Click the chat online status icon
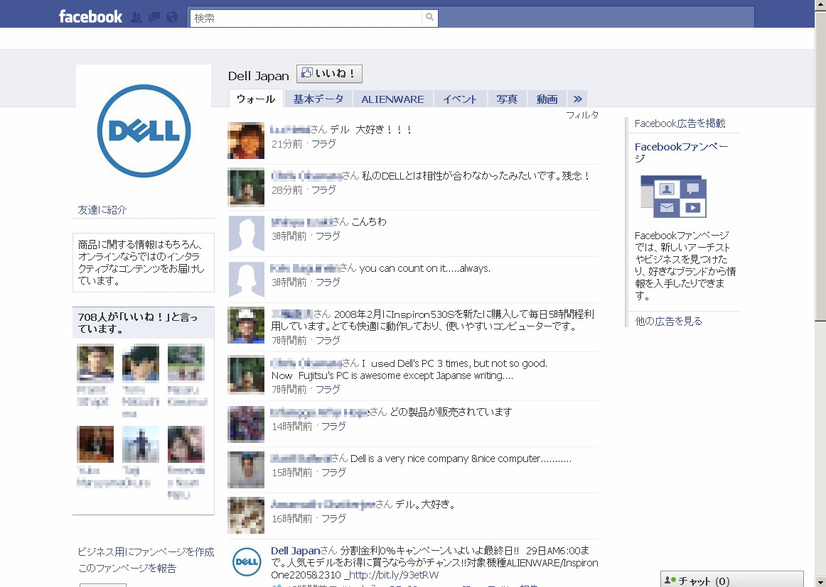The width and height of the screenshot is (826, 587). tap(670, 580)
